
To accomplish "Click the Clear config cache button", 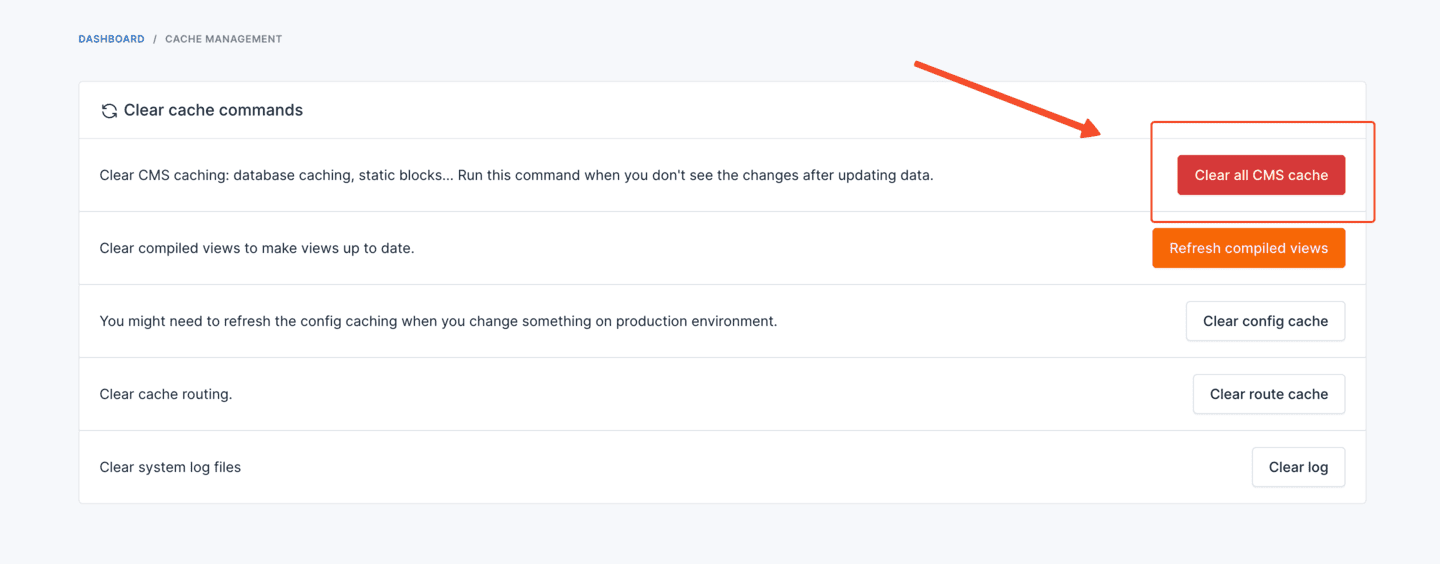I will tap(1265, 321).
